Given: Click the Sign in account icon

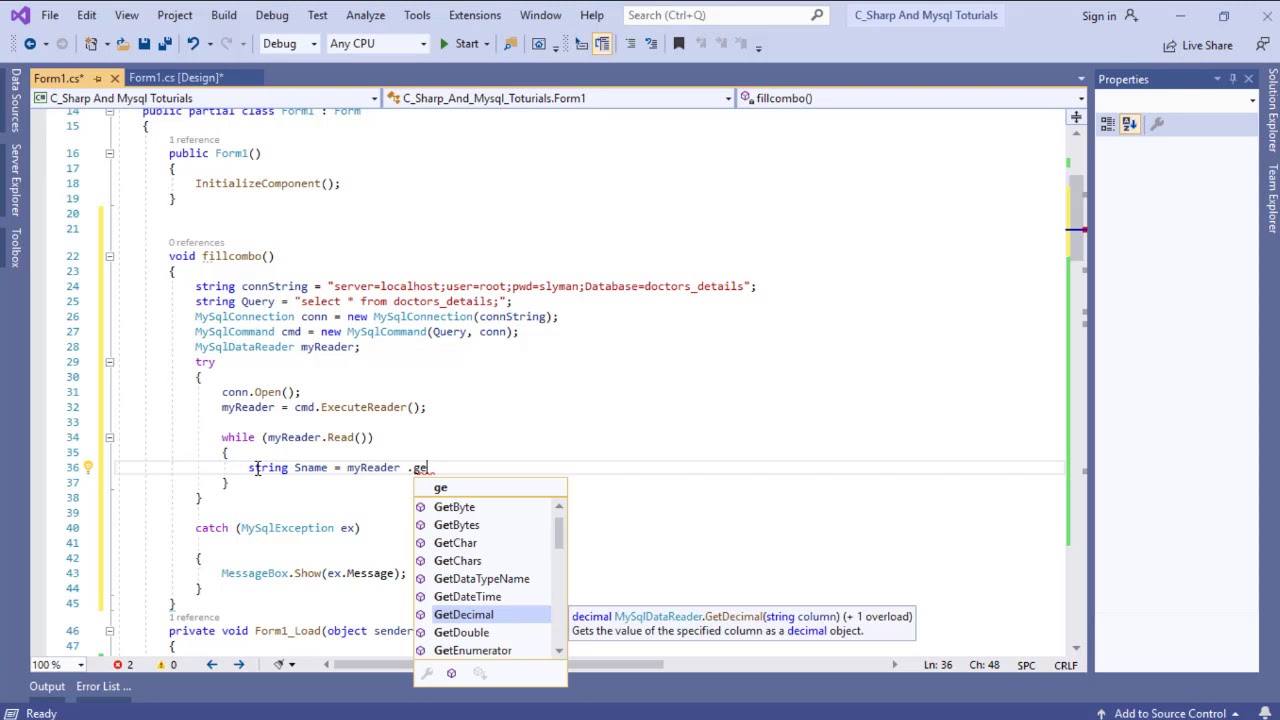Looking at the screenshot, I should (x=1131, y=15).
